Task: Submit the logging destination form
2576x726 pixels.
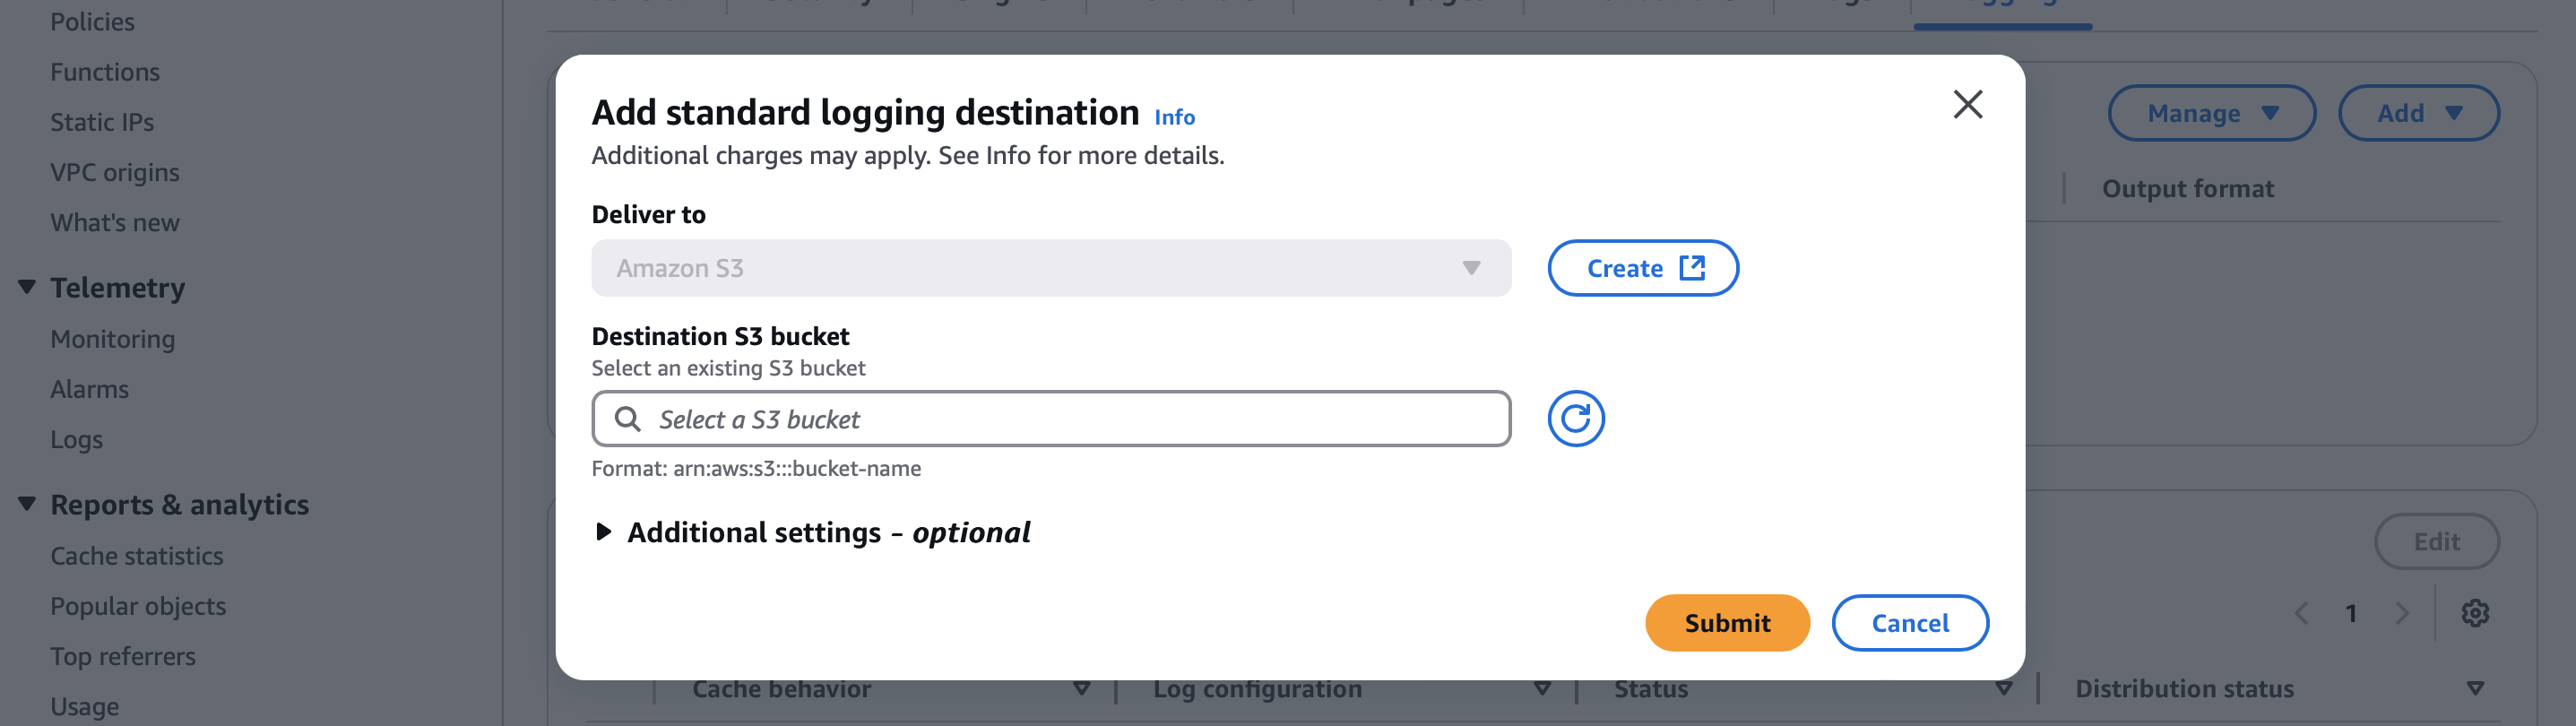Action: [1726, 622]
